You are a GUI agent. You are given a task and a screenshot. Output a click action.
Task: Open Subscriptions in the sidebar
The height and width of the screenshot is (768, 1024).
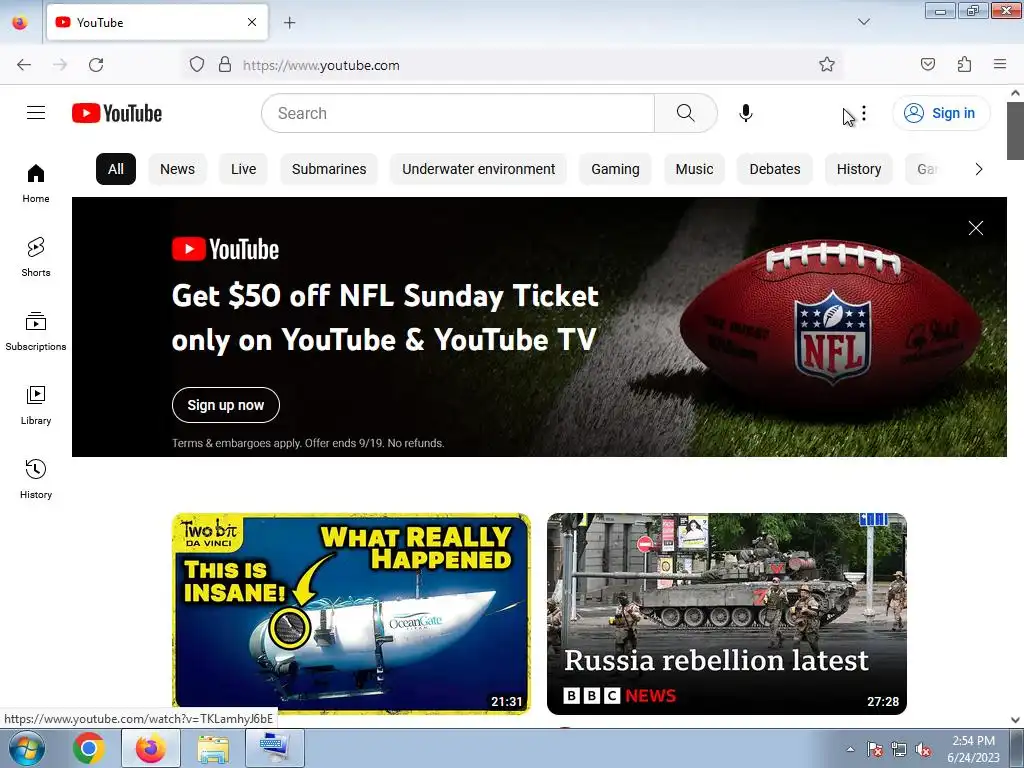pos(36,332)
